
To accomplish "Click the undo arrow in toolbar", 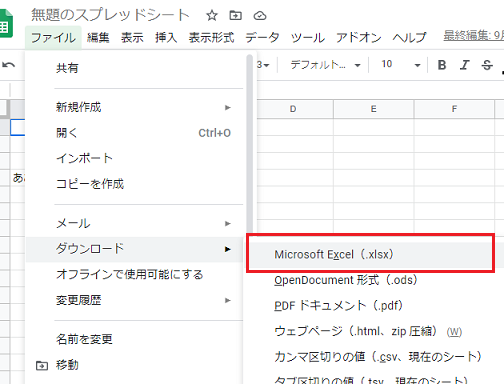I will 9,65.
